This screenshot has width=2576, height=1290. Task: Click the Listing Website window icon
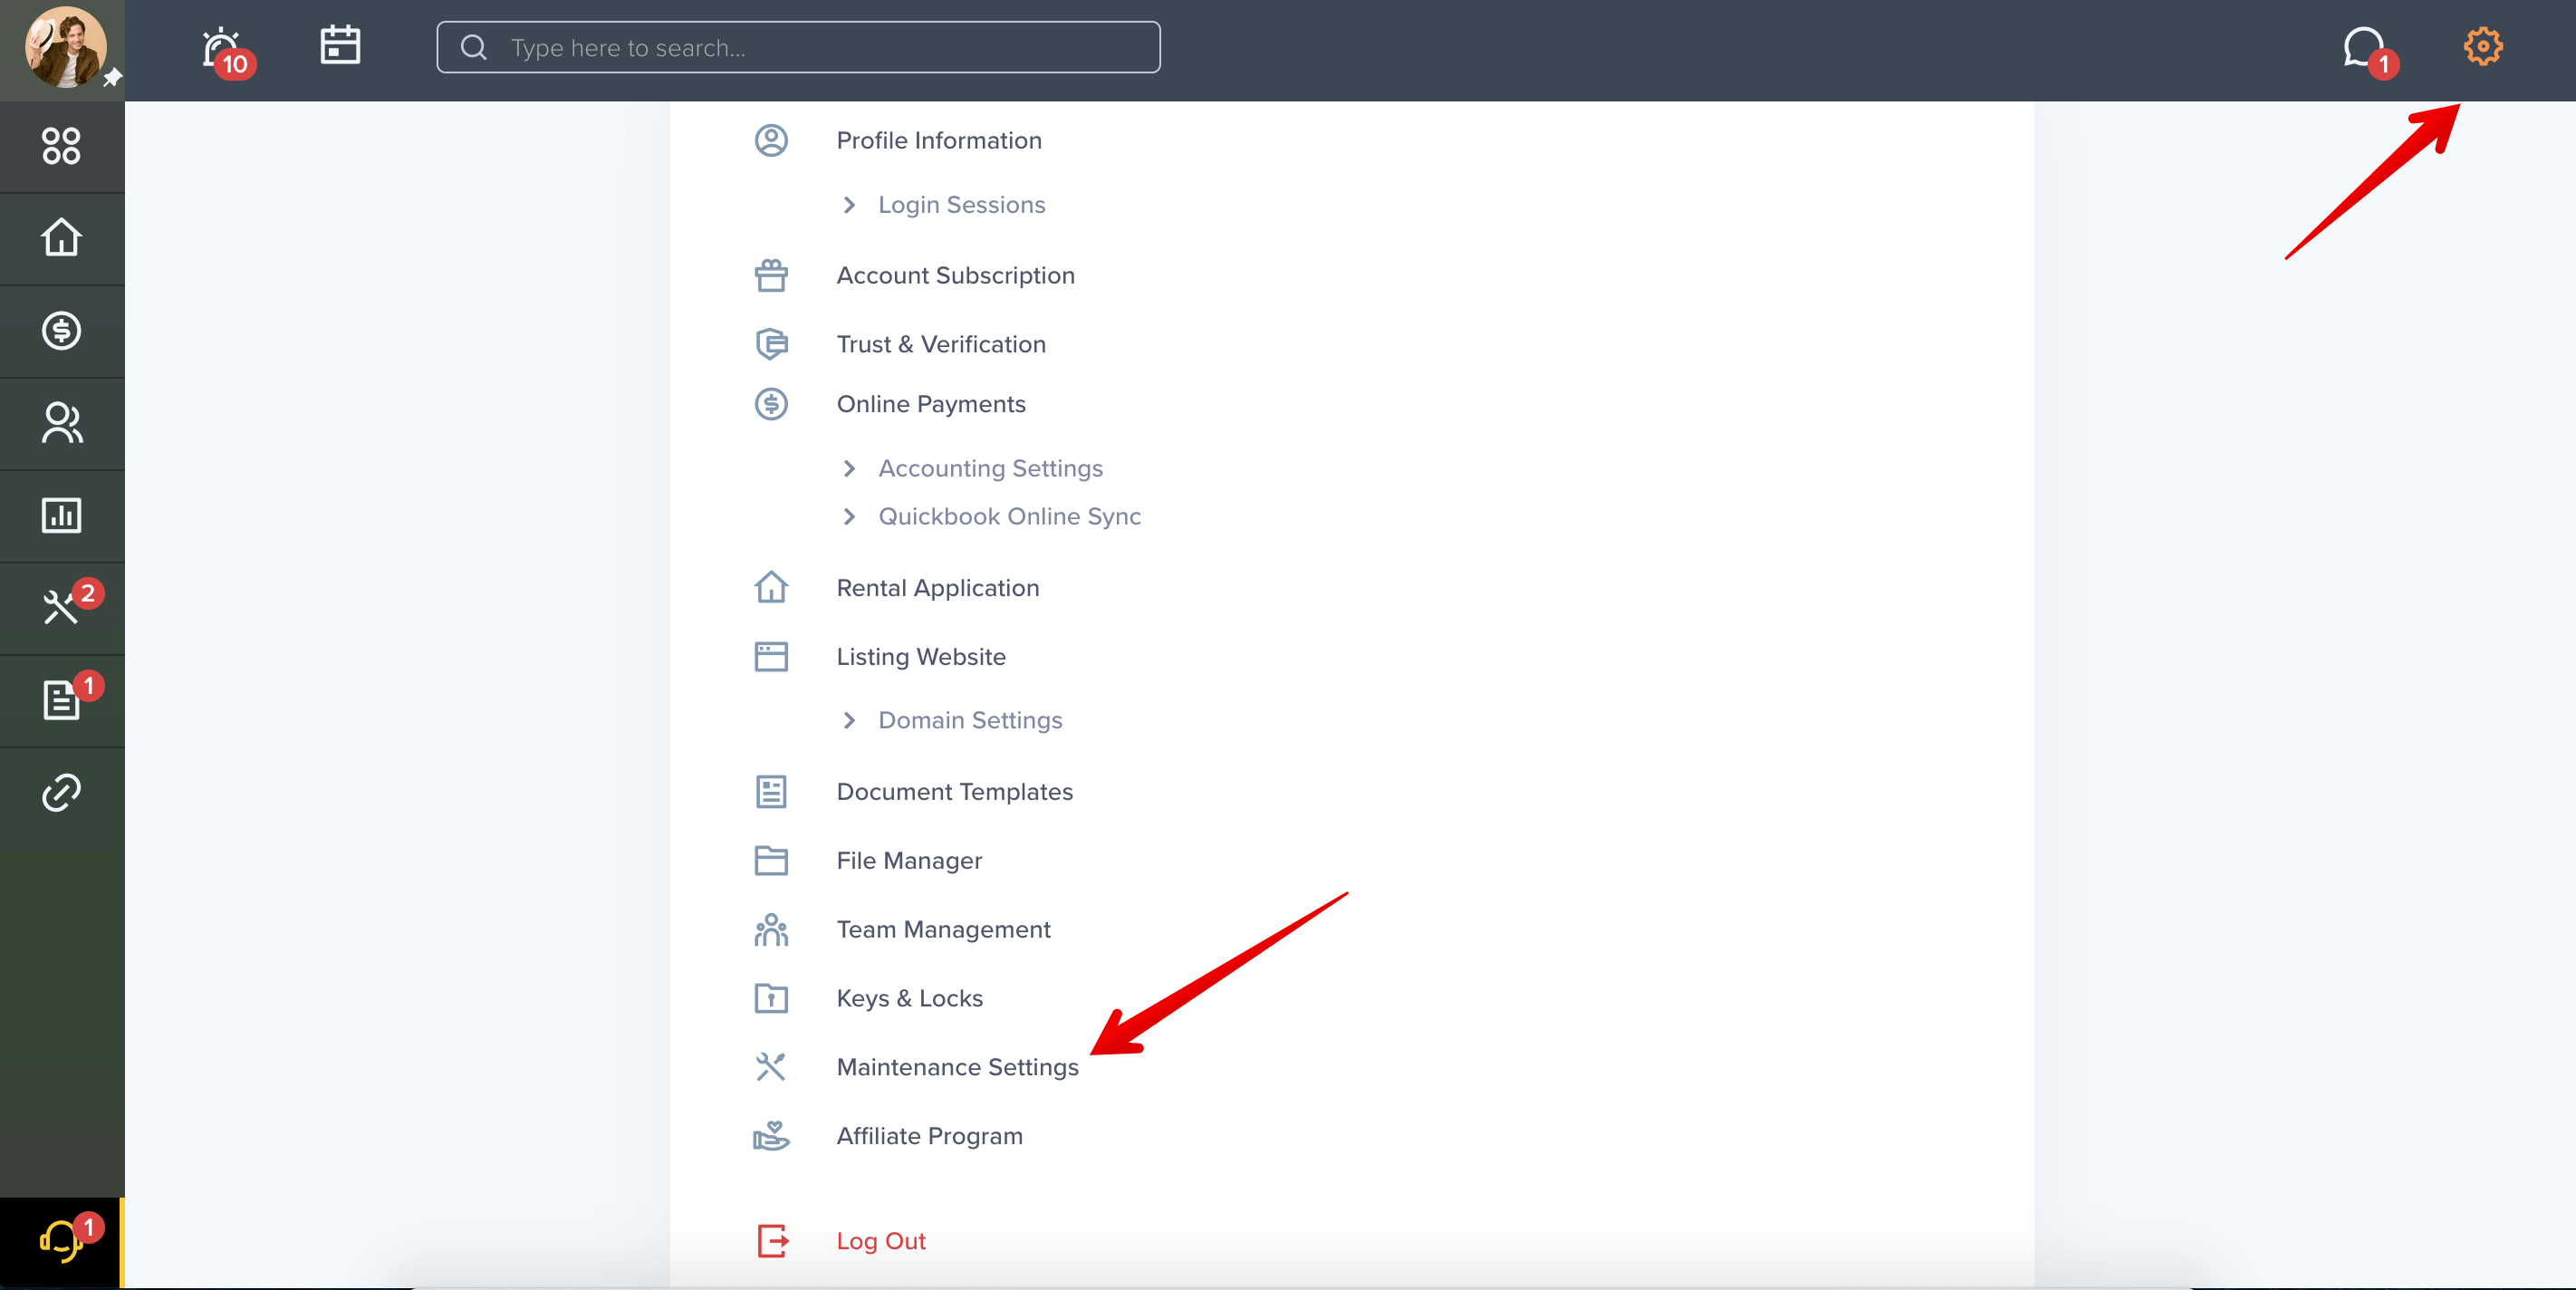tap(771, 657)
